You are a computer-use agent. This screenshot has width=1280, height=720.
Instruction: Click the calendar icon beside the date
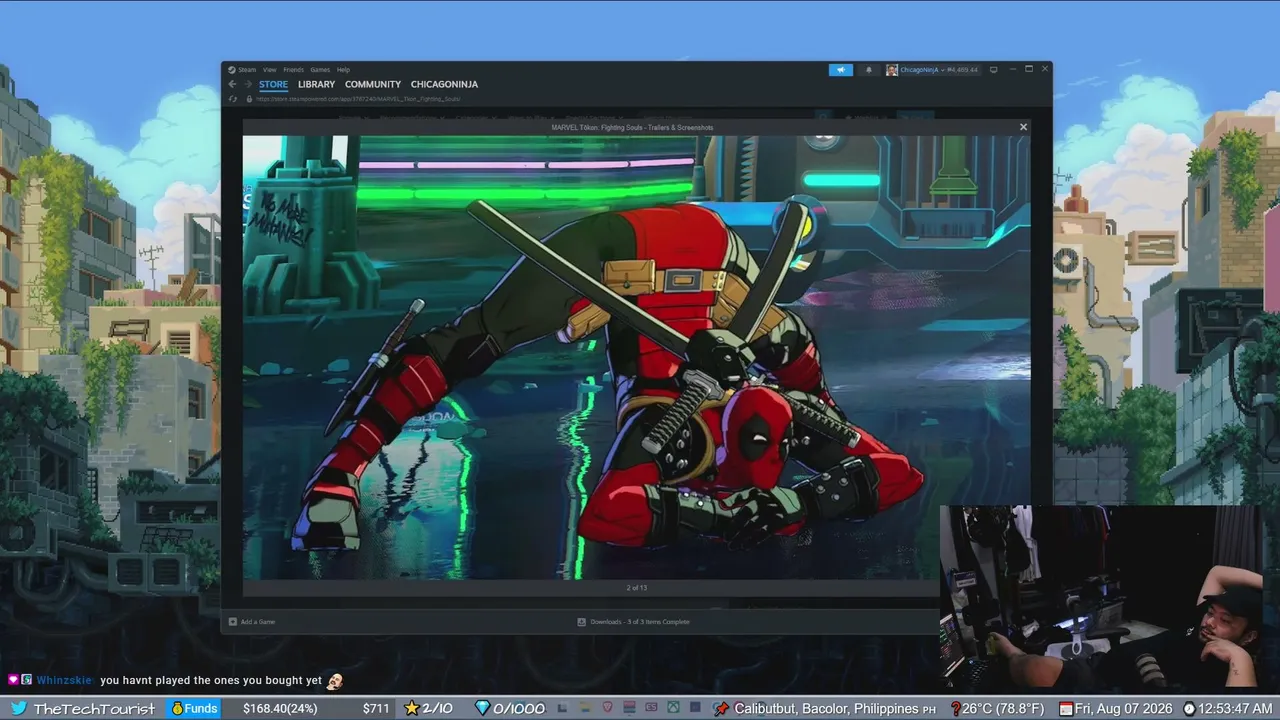[1068, 708]
